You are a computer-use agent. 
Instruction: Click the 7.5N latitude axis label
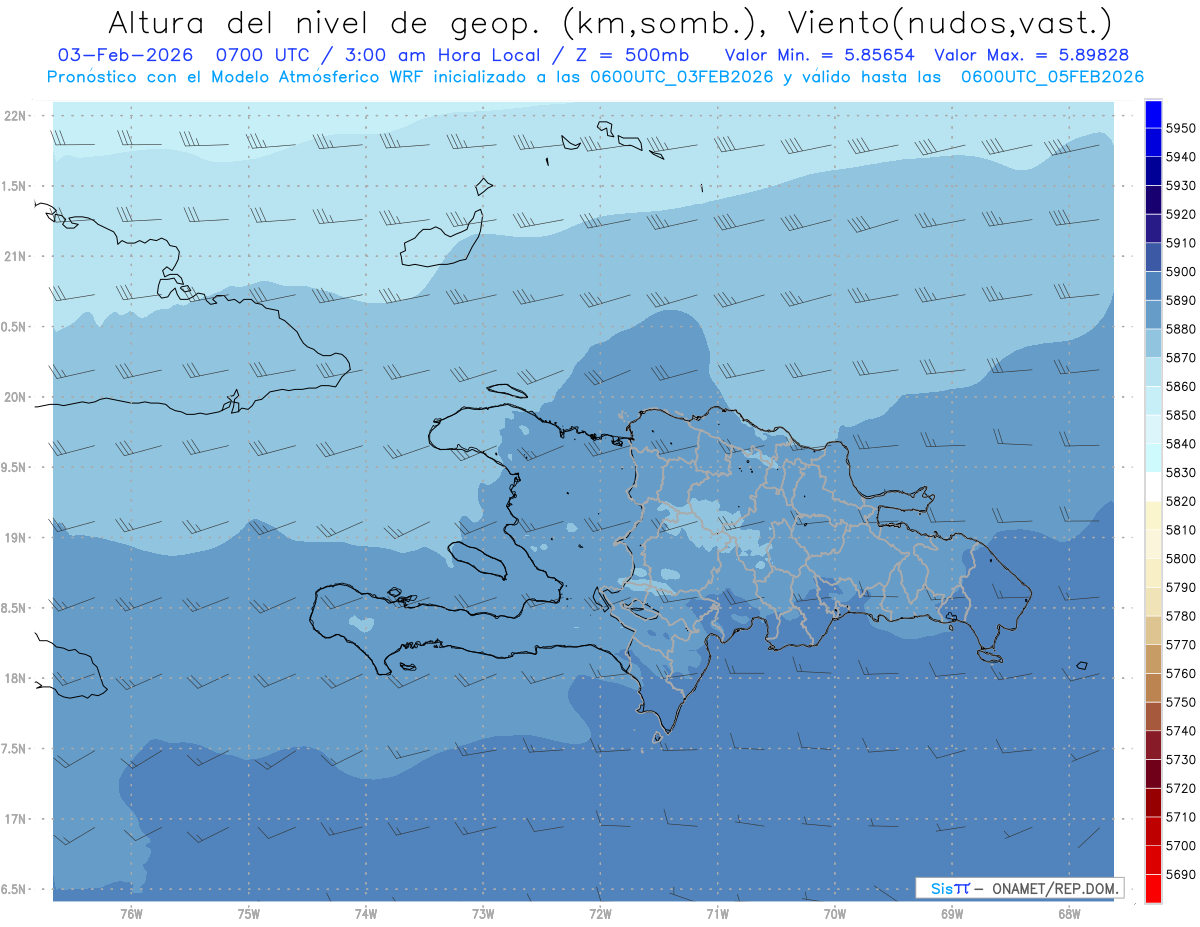point(13,749)
